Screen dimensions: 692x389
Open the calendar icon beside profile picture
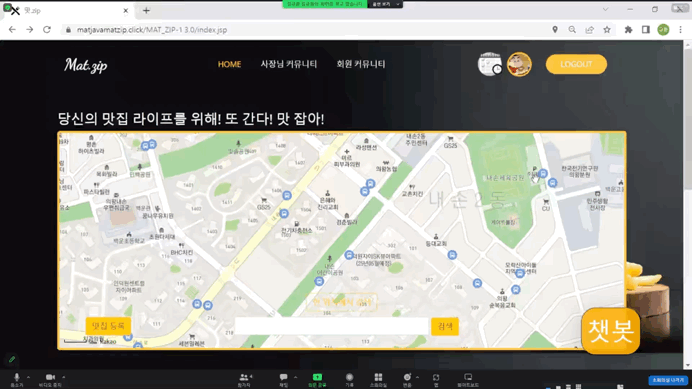tap(490, 64)
